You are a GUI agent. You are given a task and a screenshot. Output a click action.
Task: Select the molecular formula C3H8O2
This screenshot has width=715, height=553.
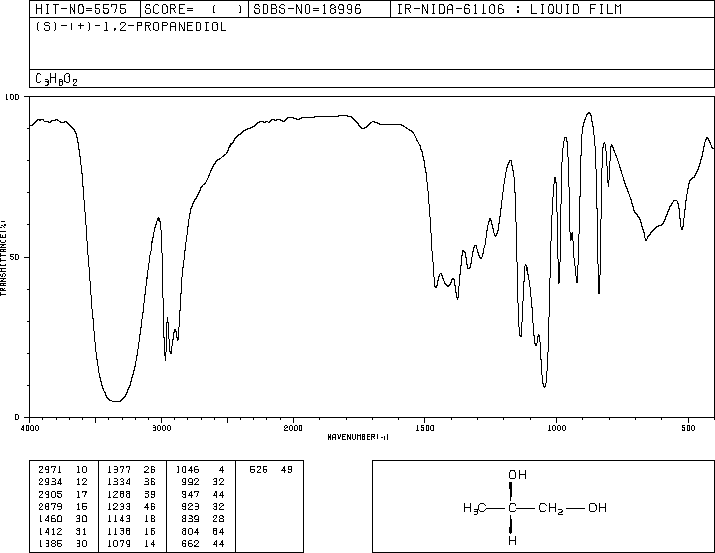click(x=56, y=79)
